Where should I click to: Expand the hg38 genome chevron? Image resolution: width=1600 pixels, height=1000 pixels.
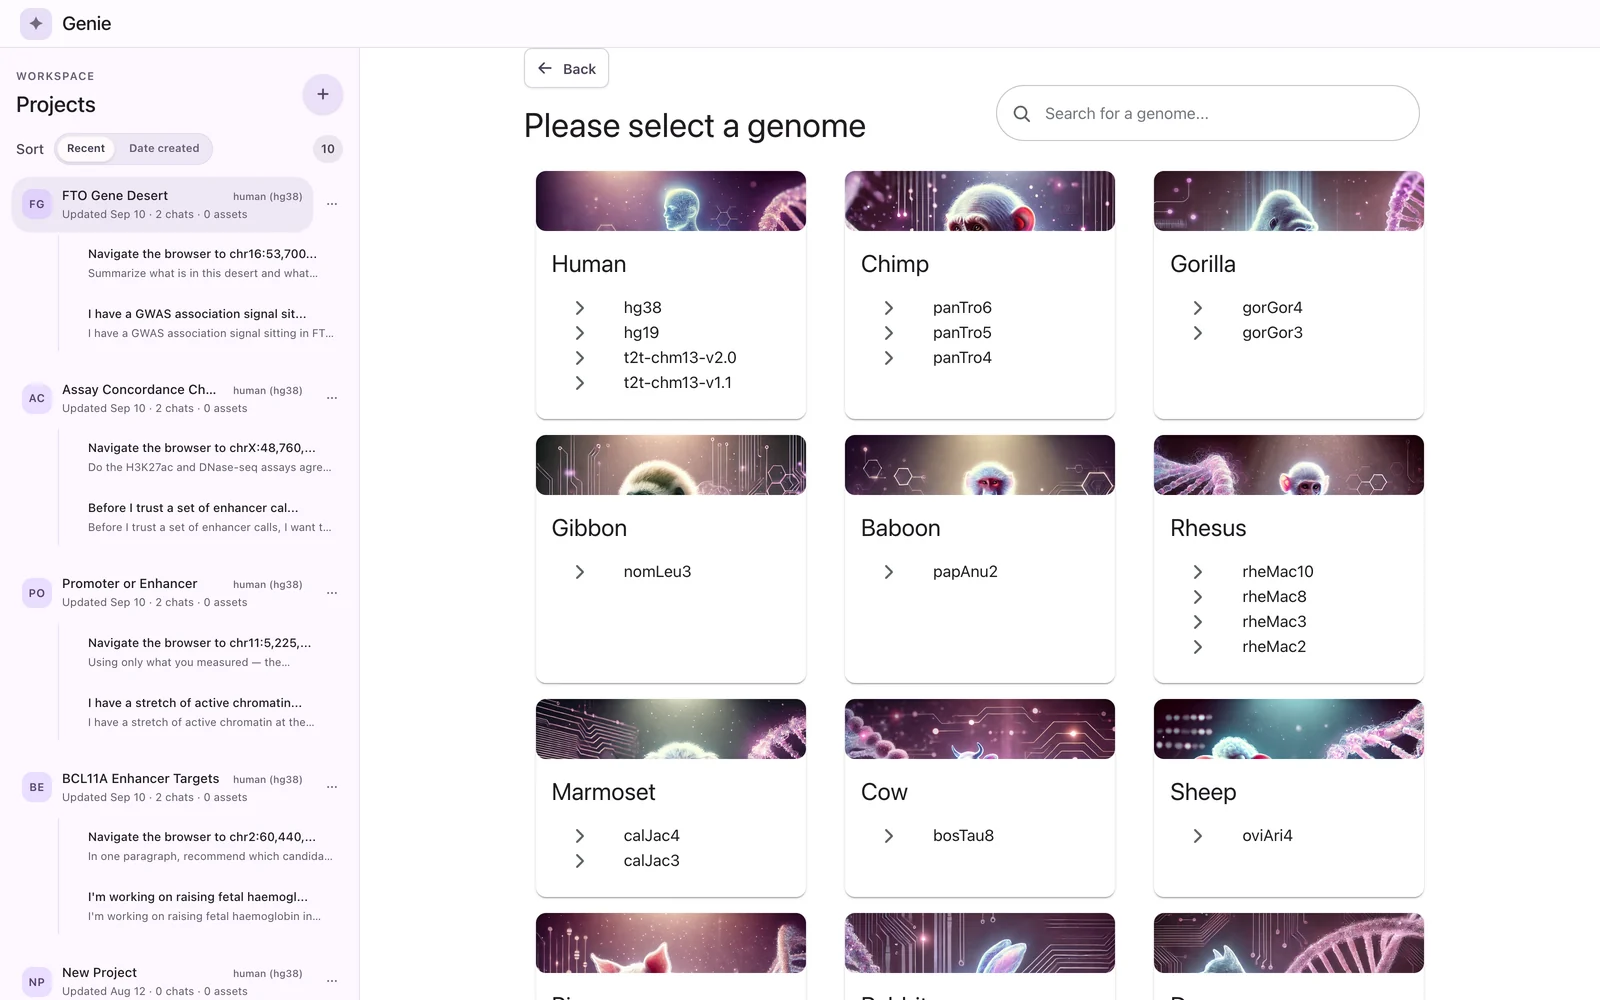(580, 308)
